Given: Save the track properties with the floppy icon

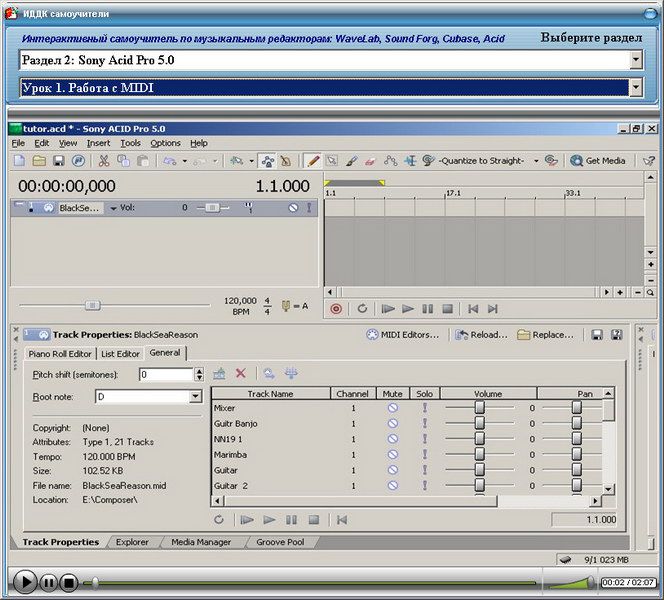Looking at the screenshot, I should (x=597, y=335).
